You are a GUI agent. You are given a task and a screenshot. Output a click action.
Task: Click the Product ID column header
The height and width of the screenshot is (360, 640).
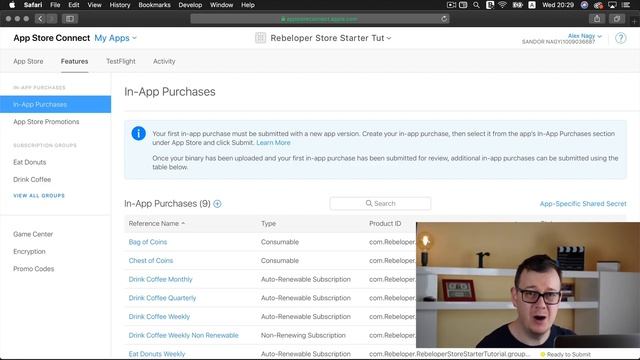(x=385, y=224)
